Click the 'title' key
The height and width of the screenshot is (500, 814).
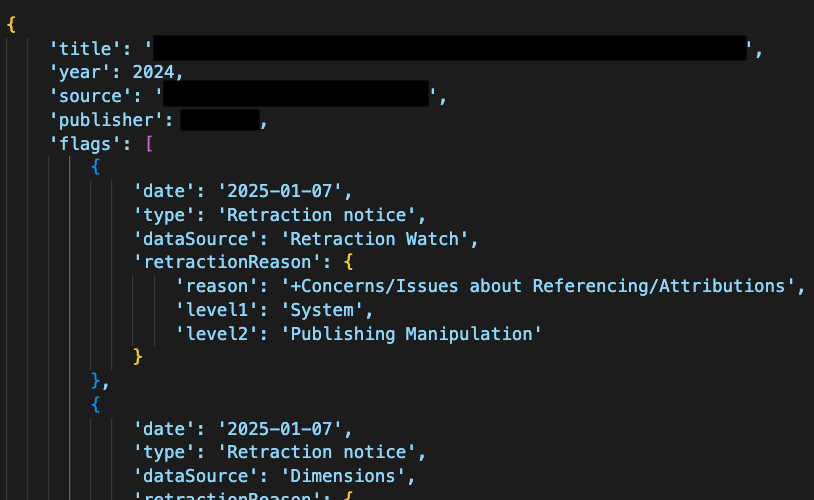pos(83,48)
